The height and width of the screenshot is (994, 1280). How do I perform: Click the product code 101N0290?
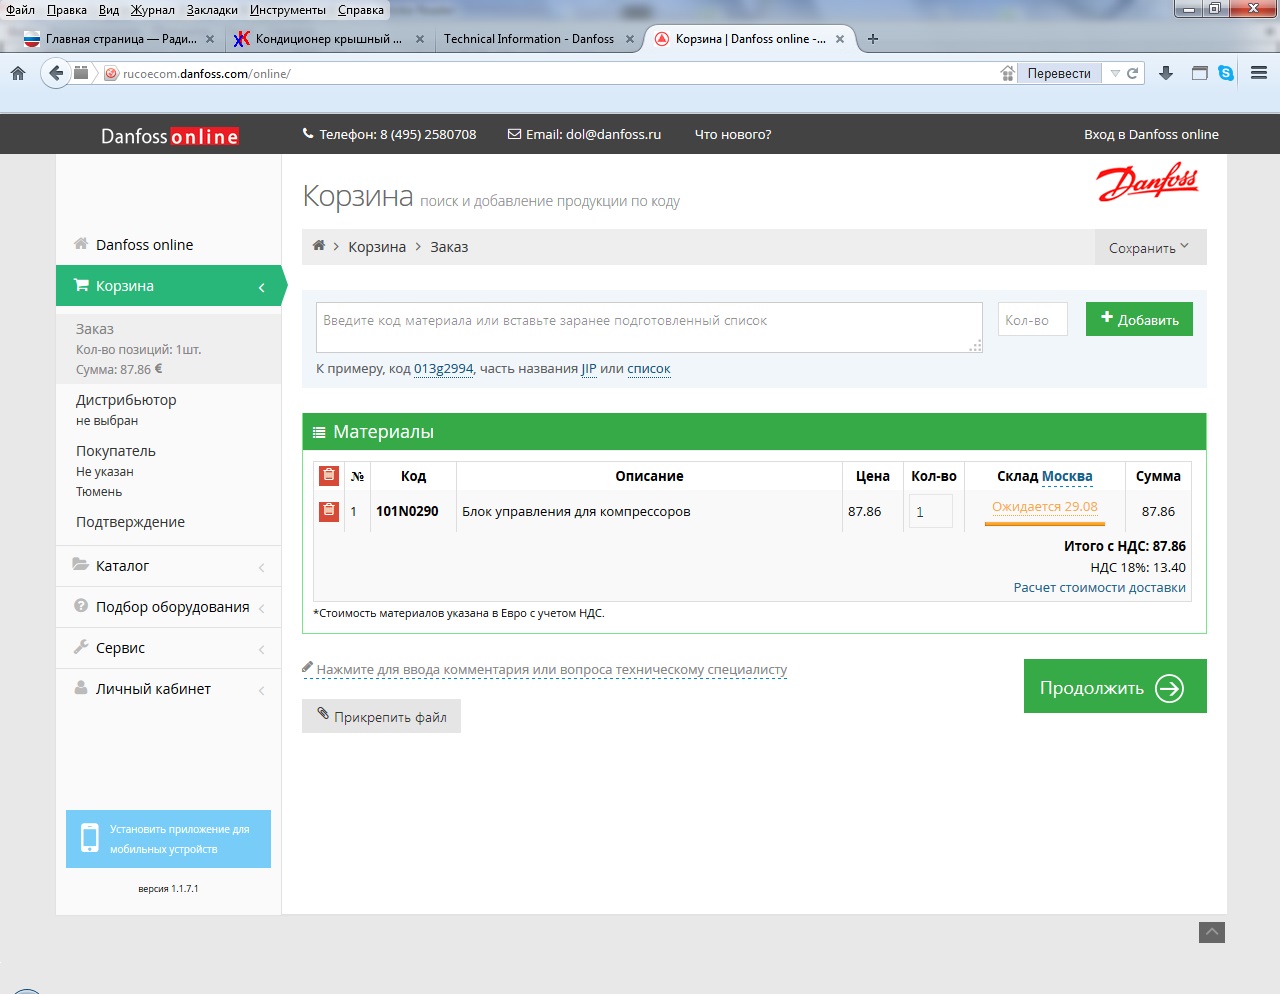click(407, 511)
